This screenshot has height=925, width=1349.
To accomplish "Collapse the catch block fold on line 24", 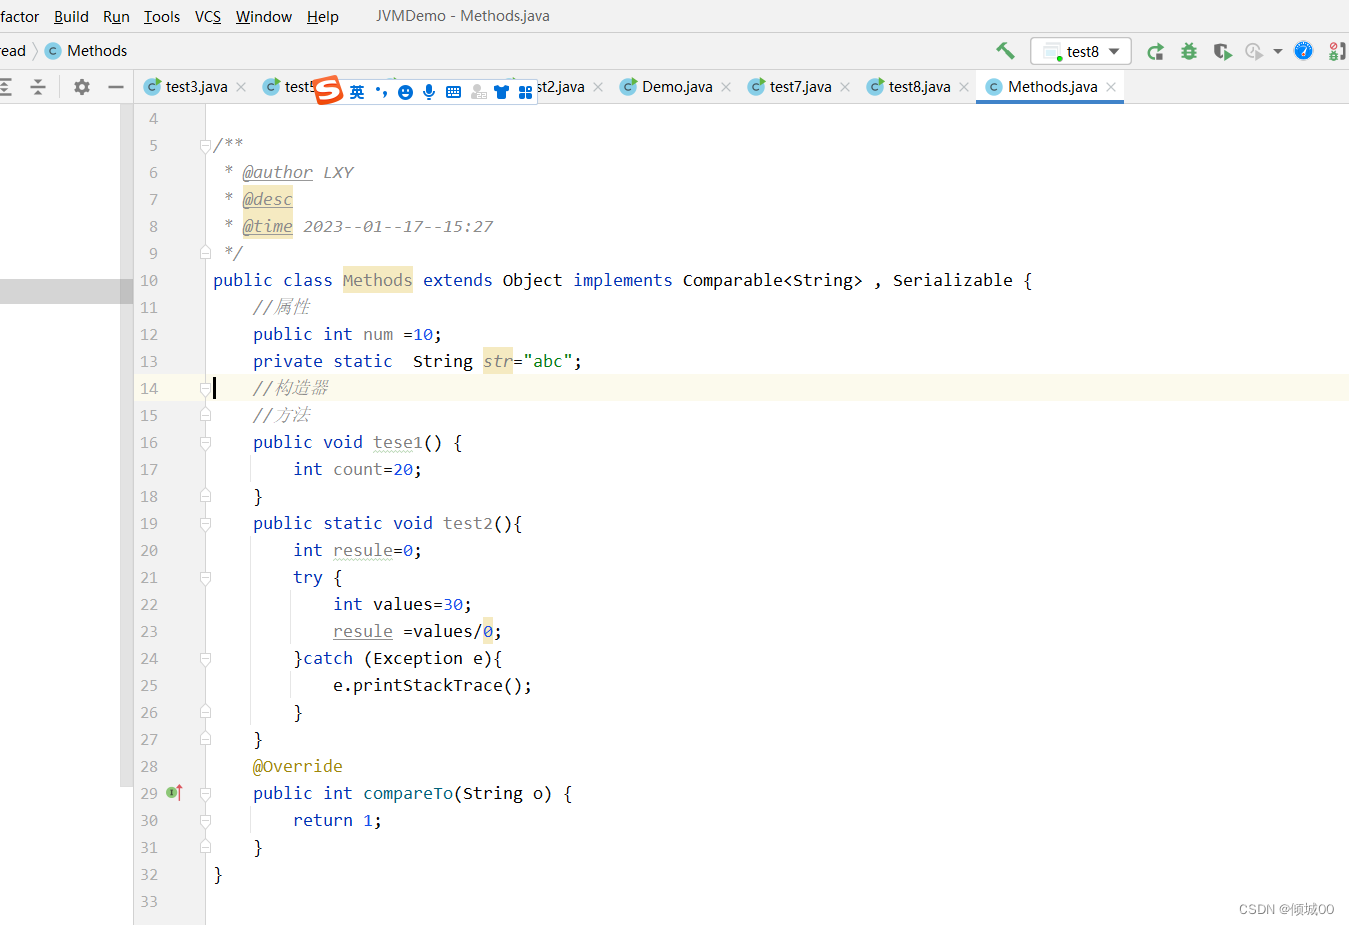I will click(x=205, y=658).
